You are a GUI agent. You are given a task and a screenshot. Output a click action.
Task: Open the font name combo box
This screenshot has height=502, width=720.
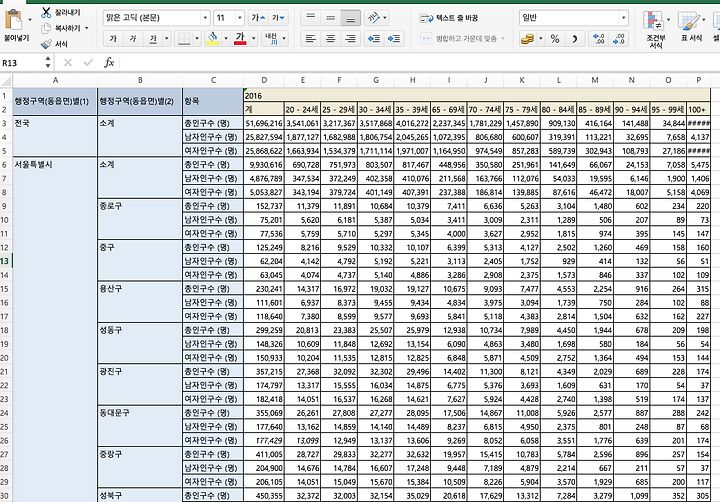pos(157,18)
